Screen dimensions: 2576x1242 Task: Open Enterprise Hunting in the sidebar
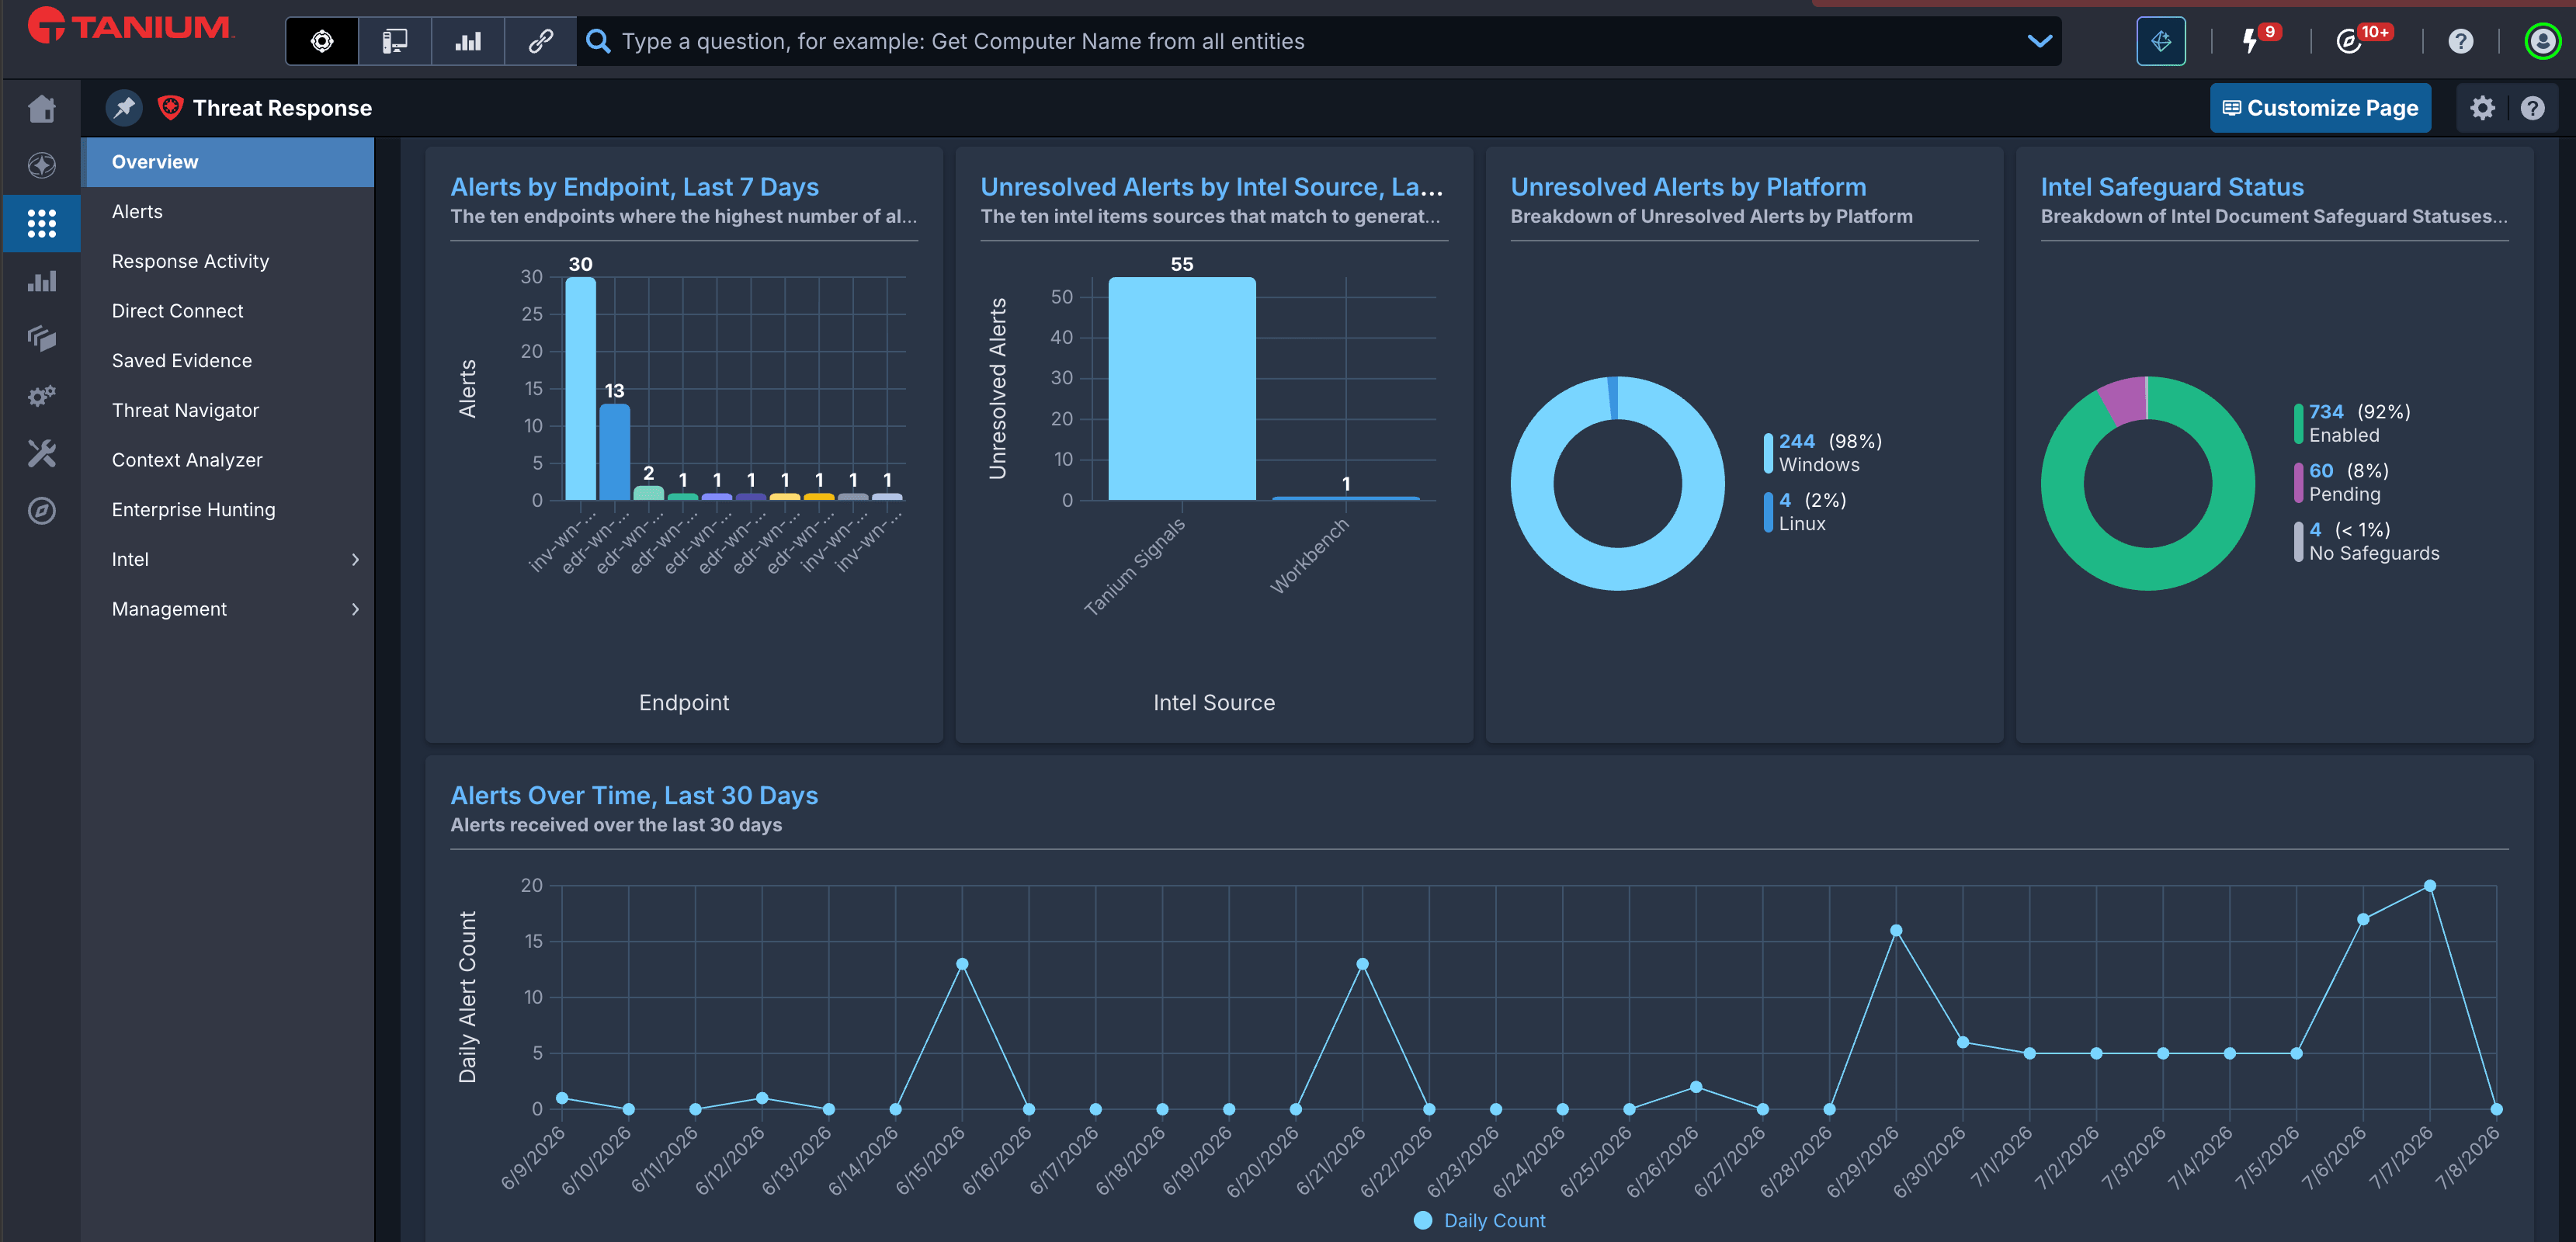(228, 510)
